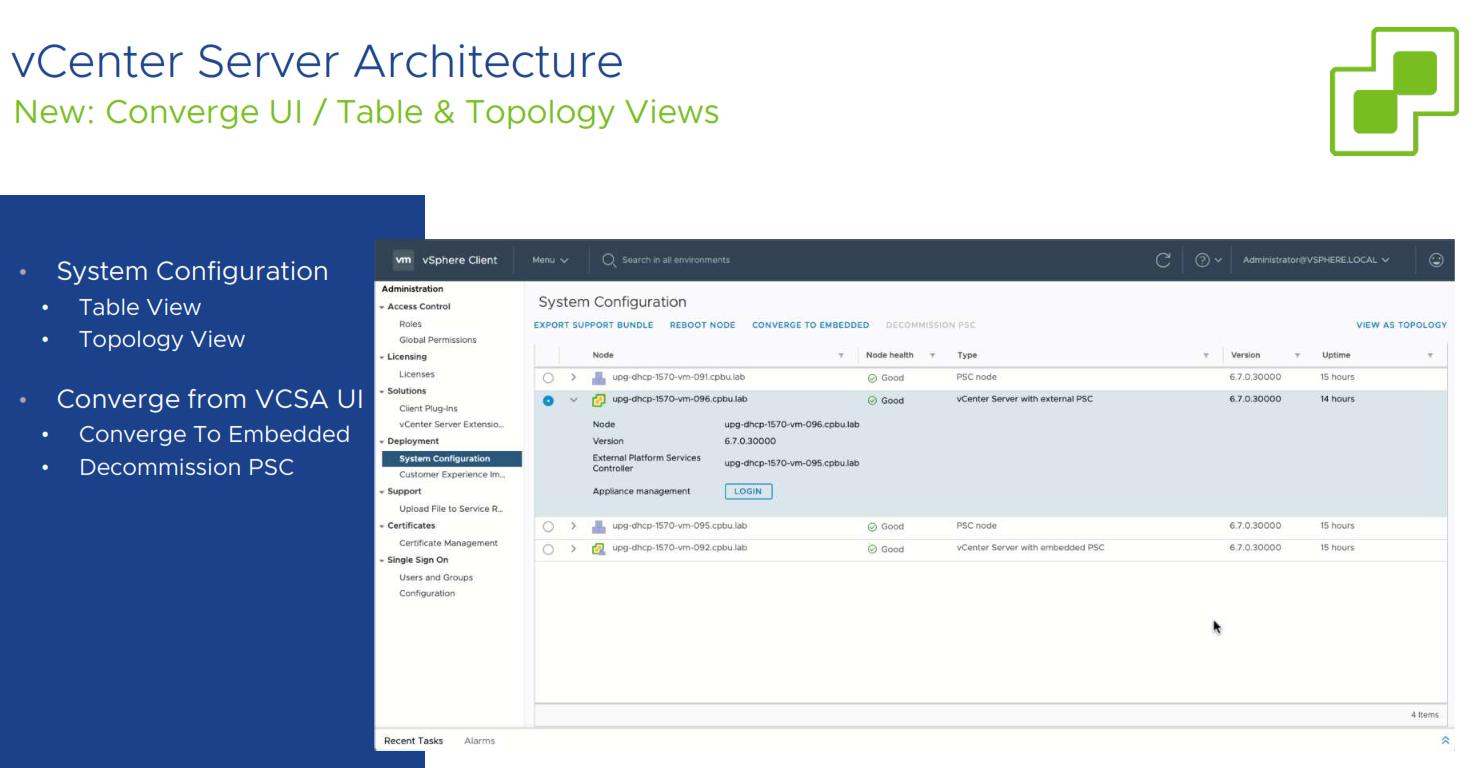Image resolution: width=1476 pixels, height=768 pixels.
Task: Switch to the Recent Tasks tab
Action: pyautogui.click(x=413, y=741)
